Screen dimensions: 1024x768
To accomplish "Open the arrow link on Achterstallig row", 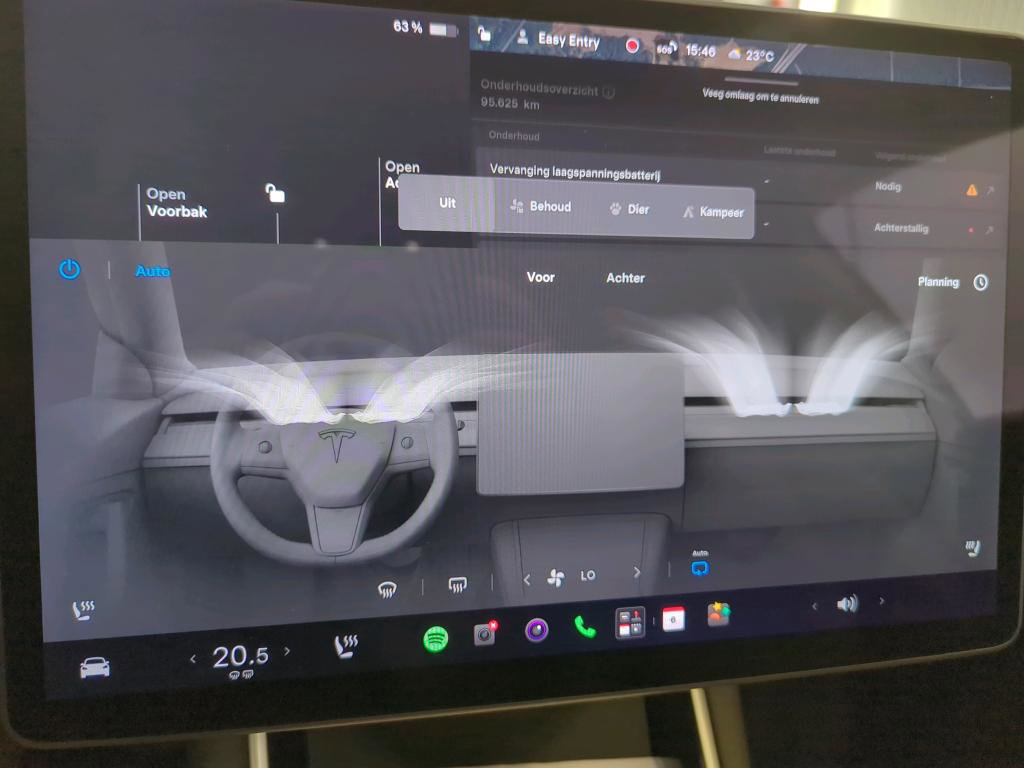I will click(x=990, y=230).
